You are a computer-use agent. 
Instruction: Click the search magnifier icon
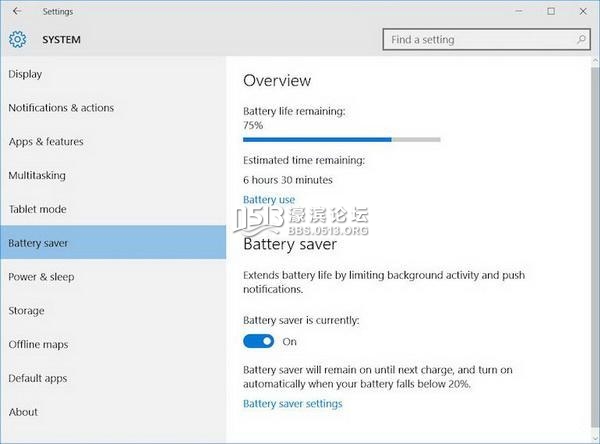(x=581, y=40)
